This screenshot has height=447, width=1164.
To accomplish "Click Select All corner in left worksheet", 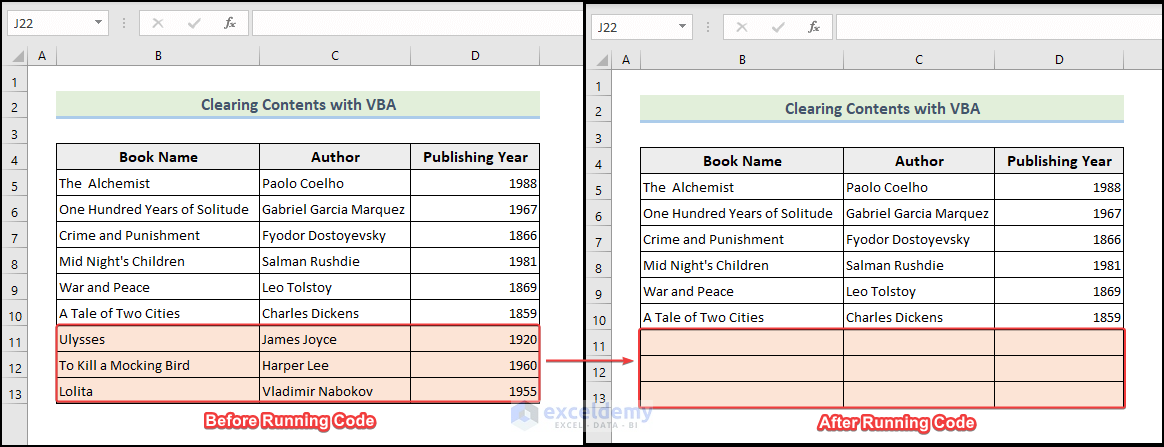I will 17,56.
